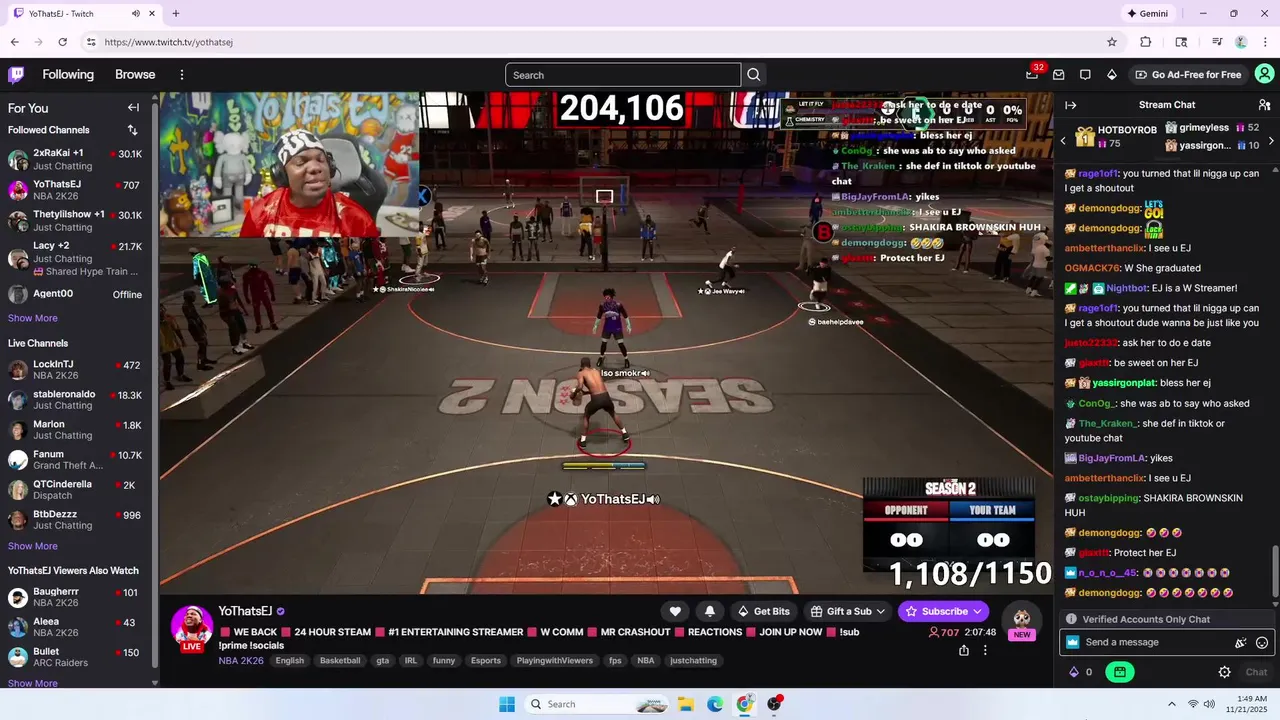Open the Following tab
The height and width of the screenshot is (720, 1280).
[x=68, y=75]
